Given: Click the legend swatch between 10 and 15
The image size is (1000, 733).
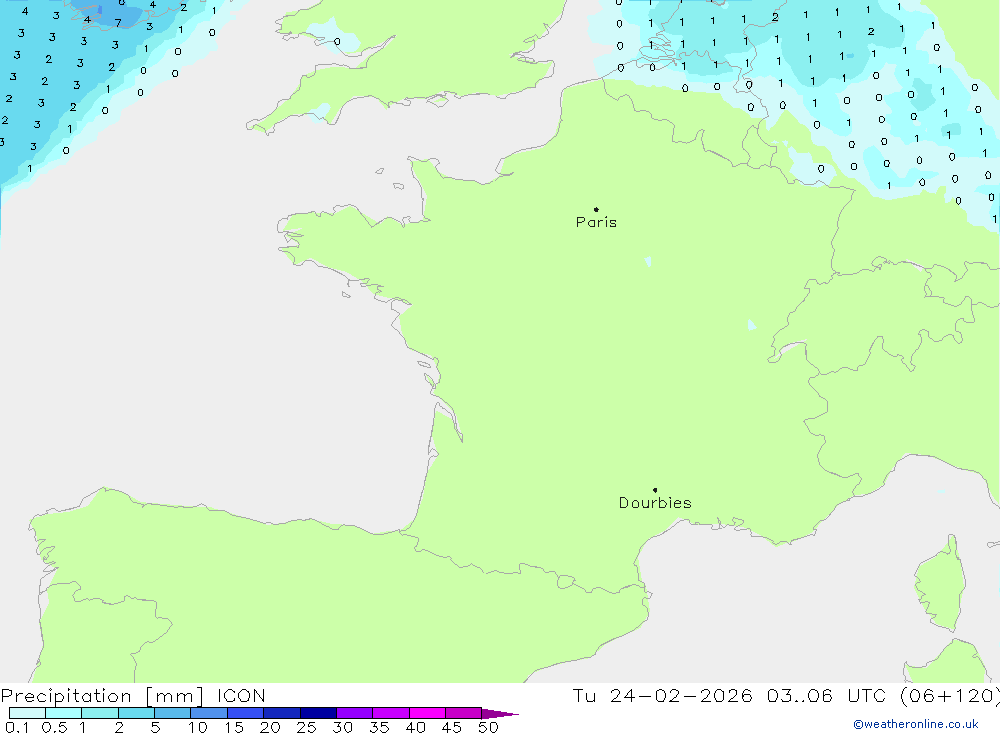Looking at the screenshot, I should tap(209, 713).
